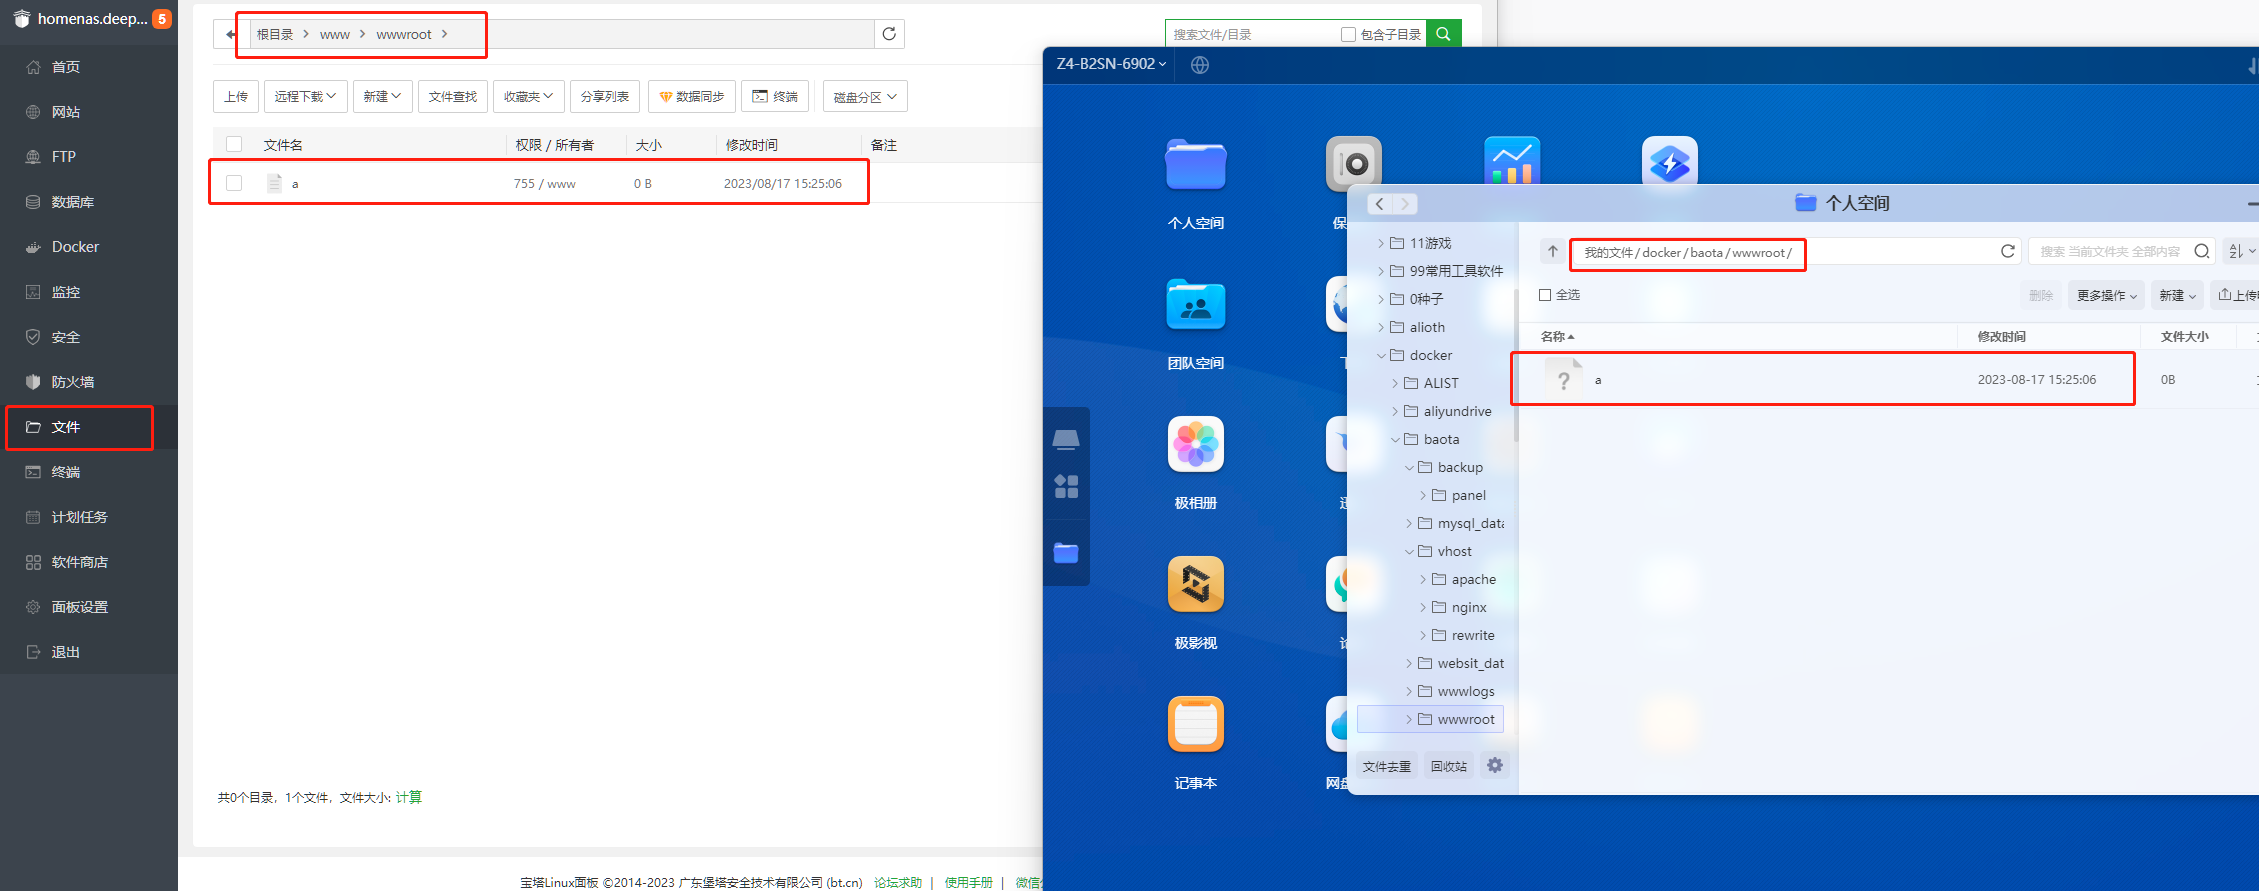Open 首页 in Baota sidebar

pos(66,67)
